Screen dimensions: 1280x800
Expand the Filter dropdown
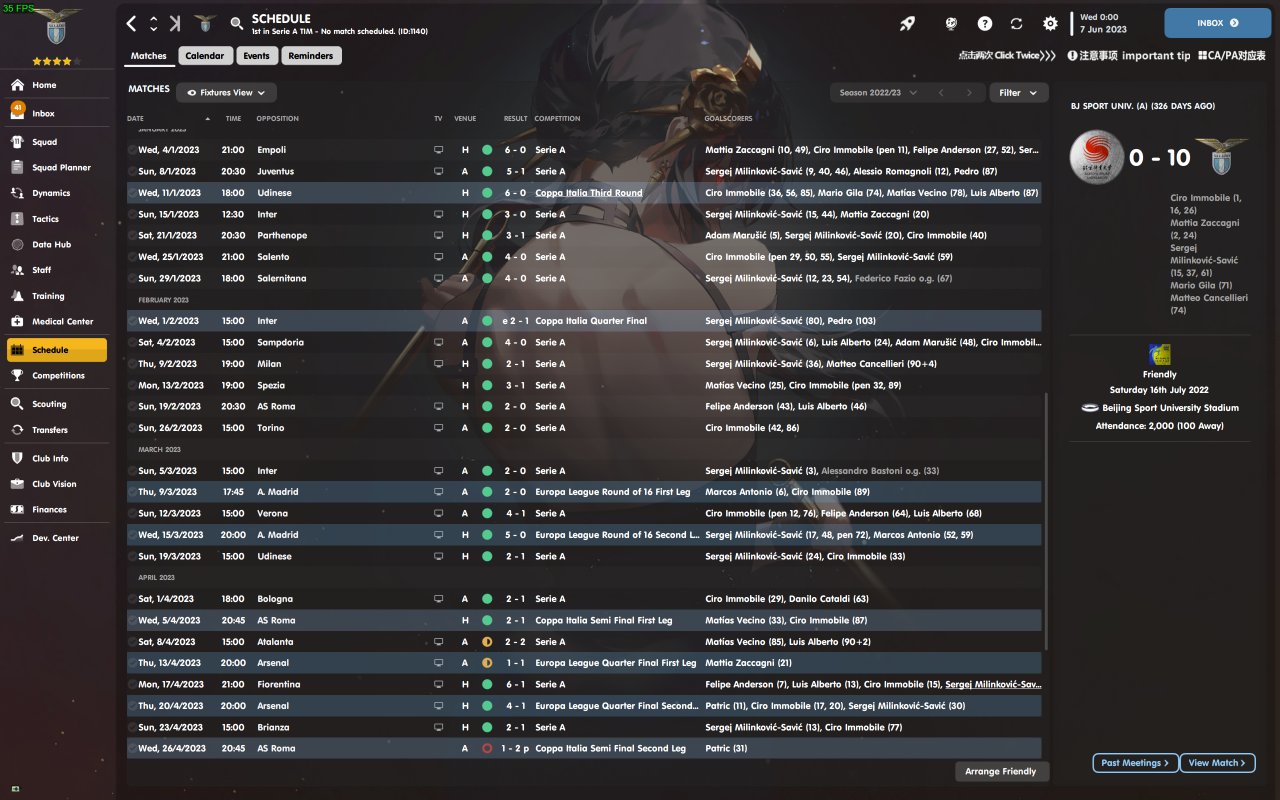(1019, 93)
